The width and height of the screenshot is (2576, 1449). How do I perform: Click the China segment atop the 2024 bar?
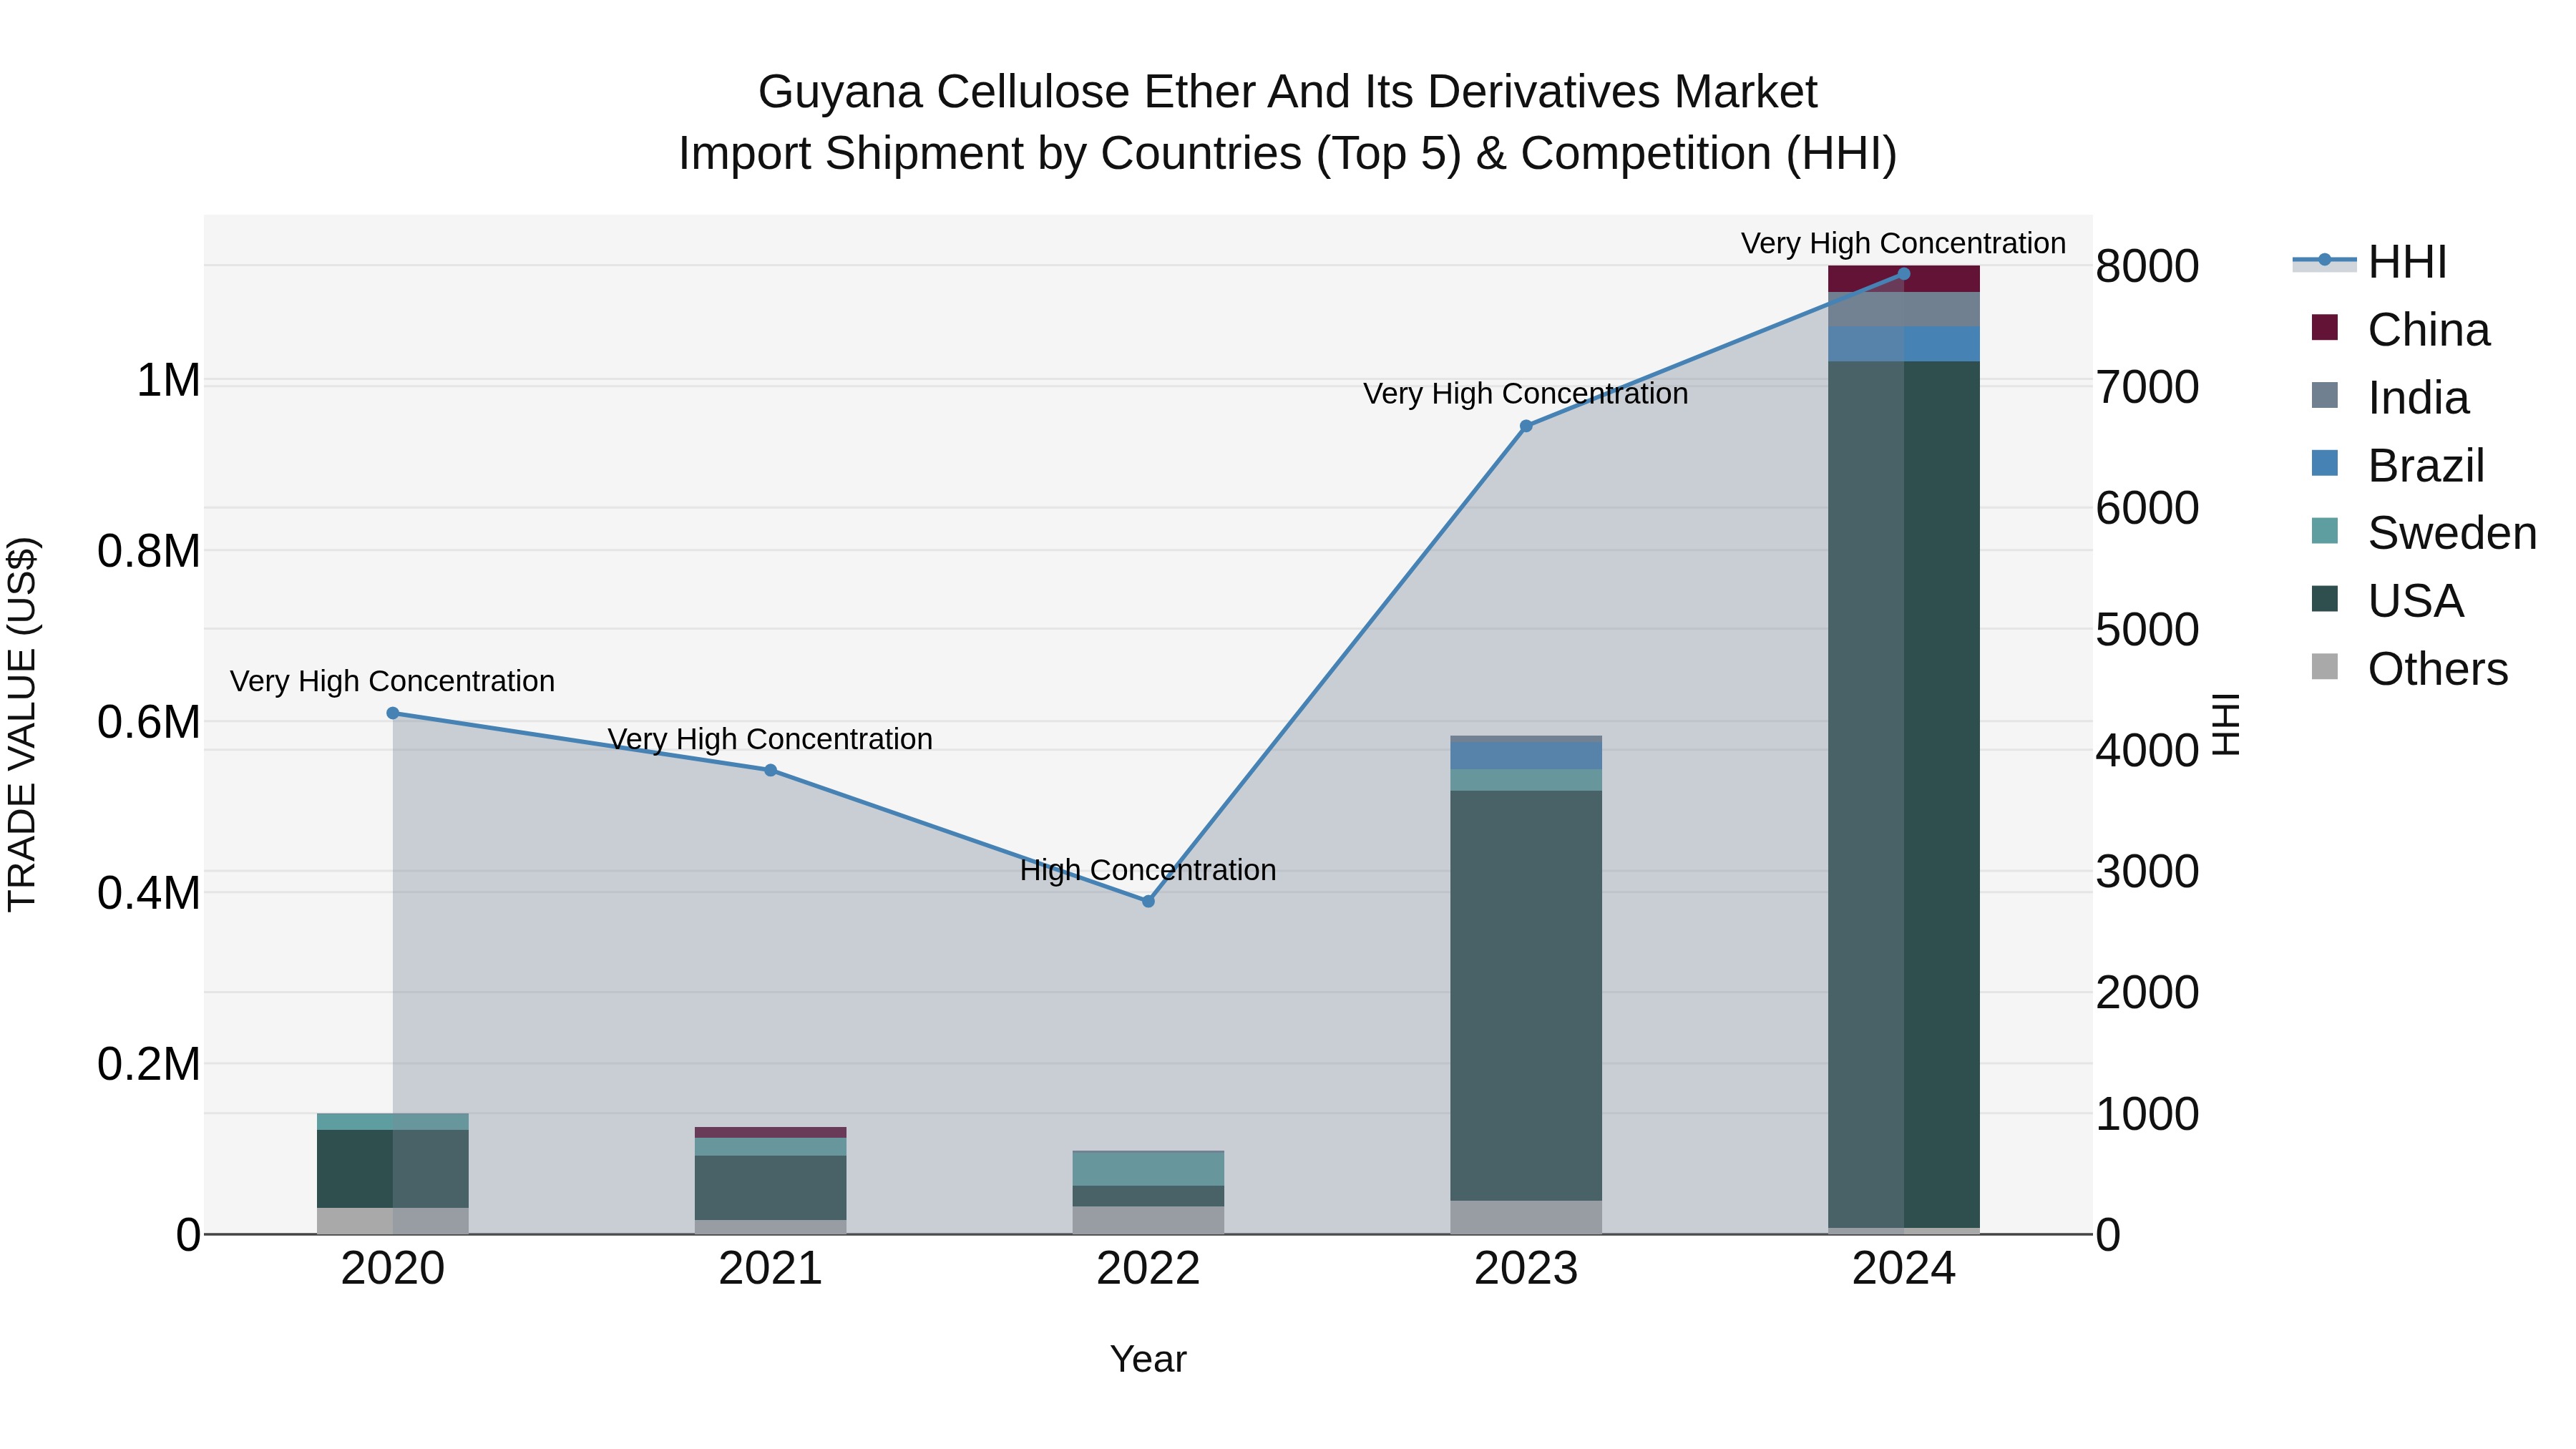[1904, 279]
